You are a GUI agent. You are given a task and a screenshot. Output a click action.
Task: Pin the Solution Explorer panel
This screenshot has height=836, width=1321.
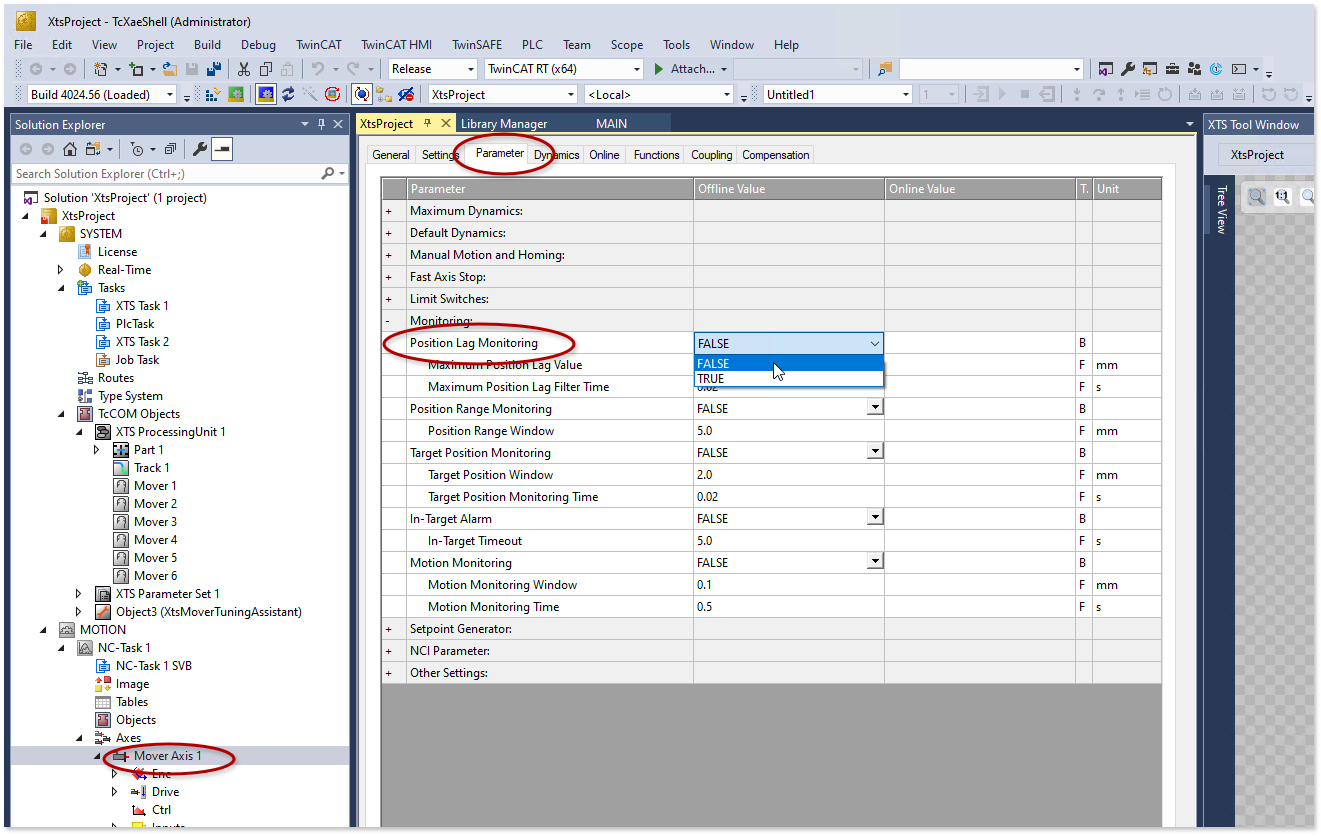point(322,124)
